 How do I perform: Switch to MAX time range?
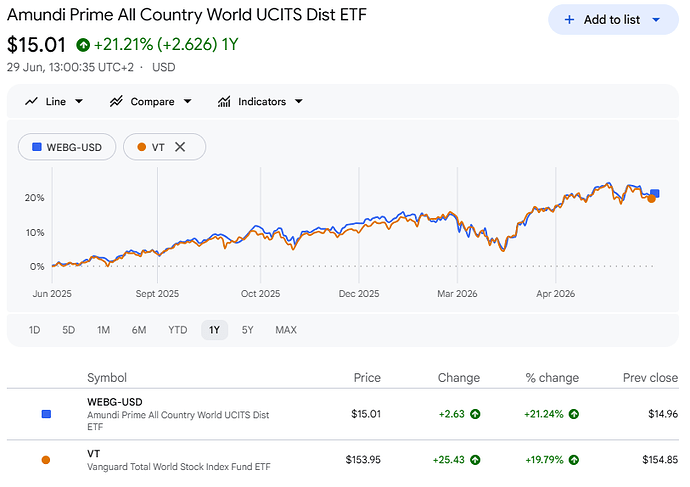click(x=286, y=330)
